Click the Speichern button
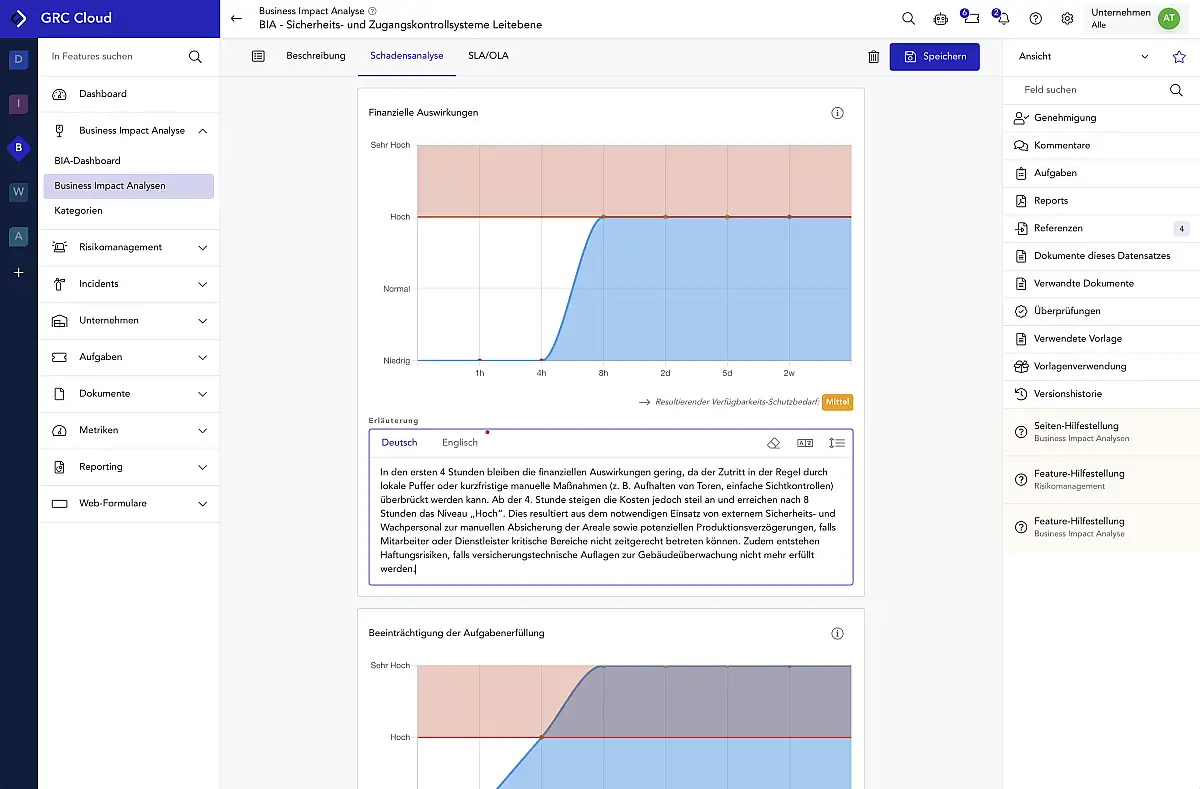 click(x=934, y=57)
